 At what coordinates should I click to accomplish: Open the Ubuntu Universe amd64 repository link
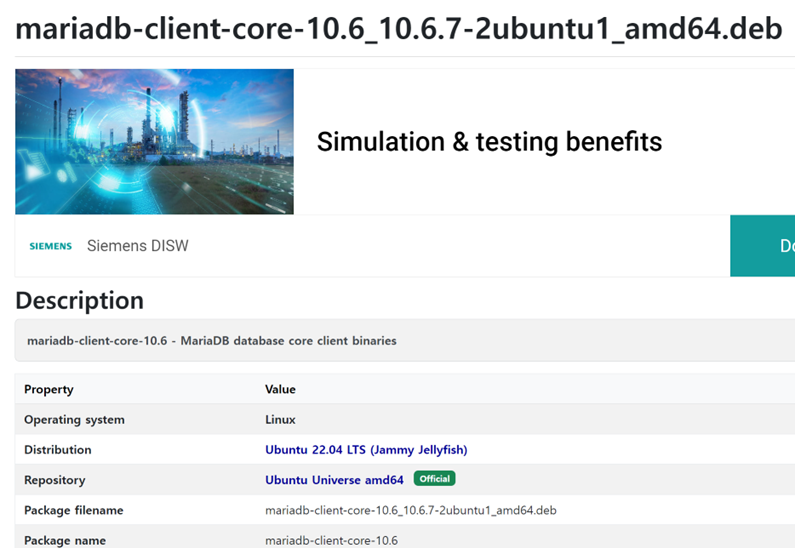[x=334, y=480]
